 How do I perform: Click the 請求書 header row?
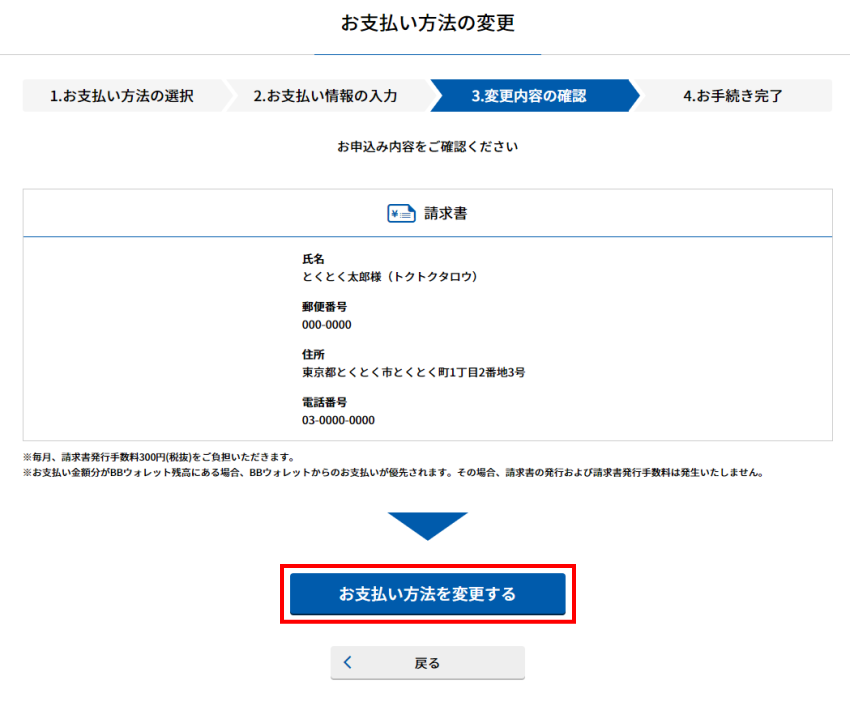[427, 213]
